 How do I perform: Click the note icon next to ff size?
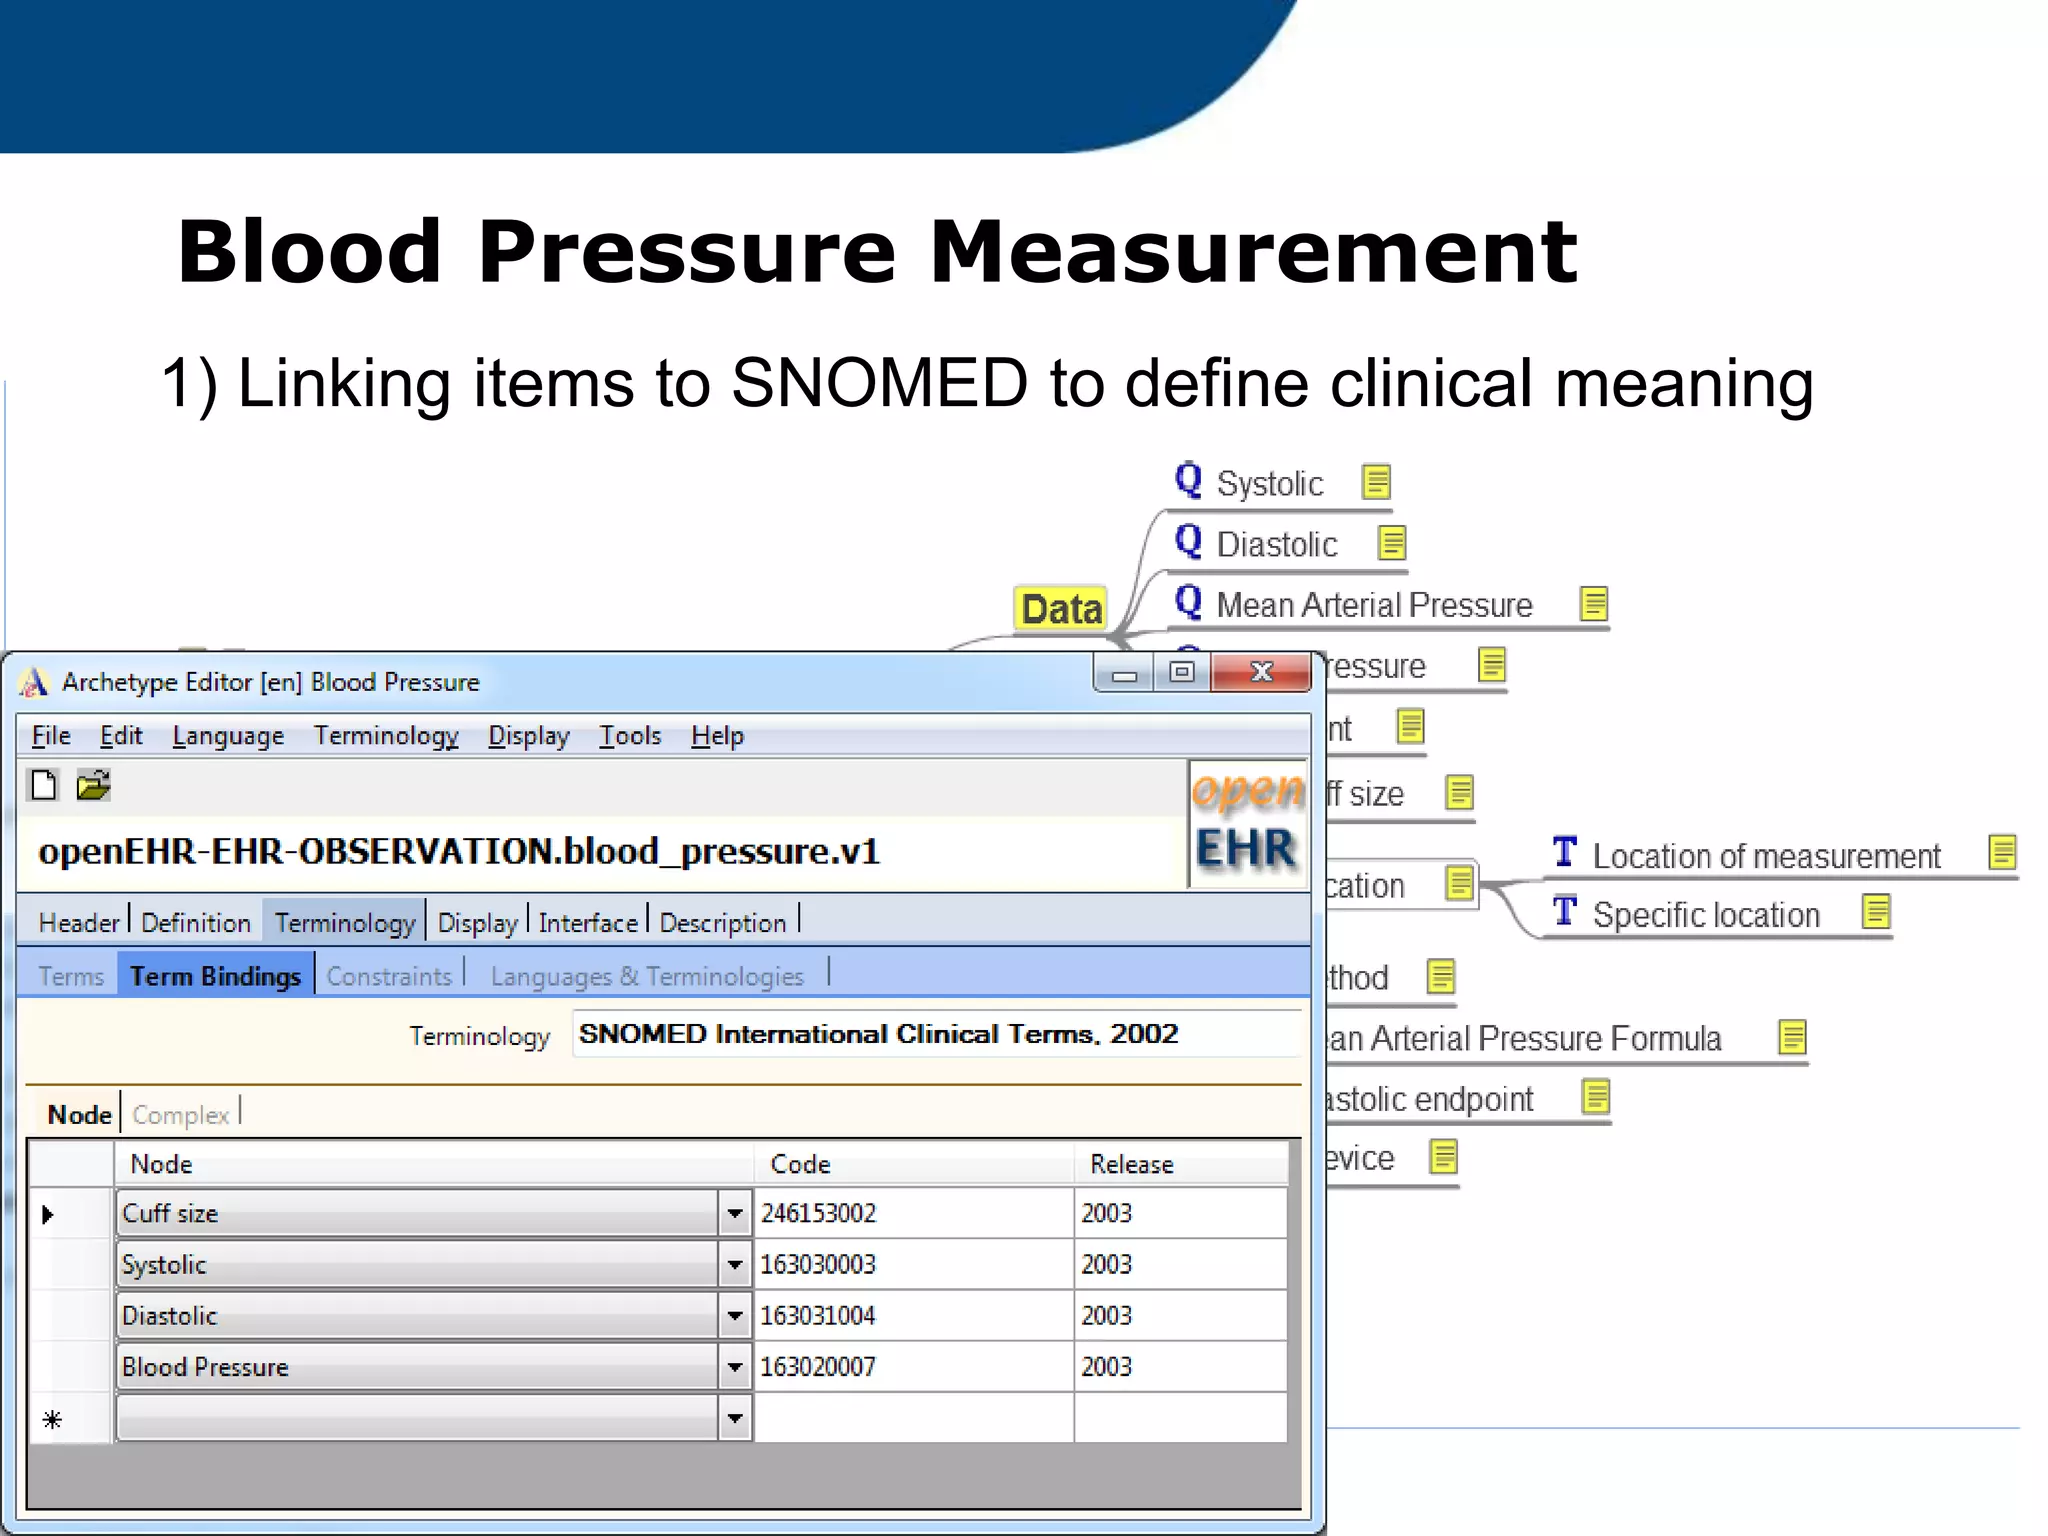pos(1460,792)
